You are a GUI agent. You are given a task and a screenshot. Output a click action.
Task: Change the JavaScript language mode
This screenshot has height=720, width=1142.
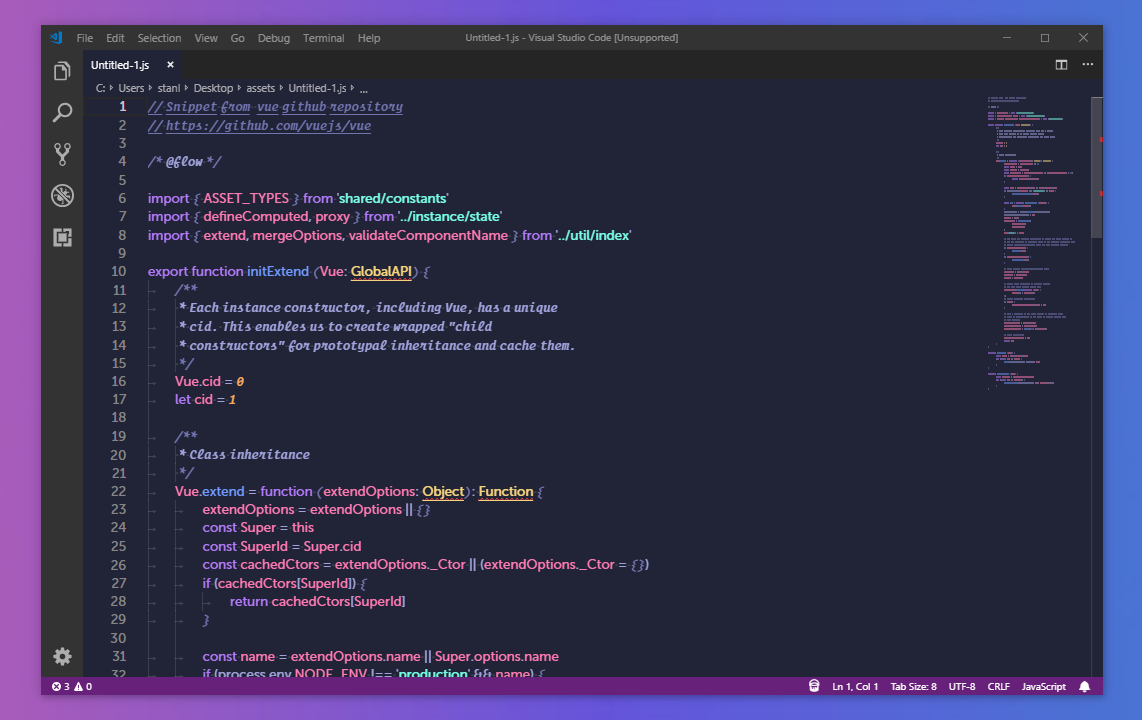point(1043,687)
